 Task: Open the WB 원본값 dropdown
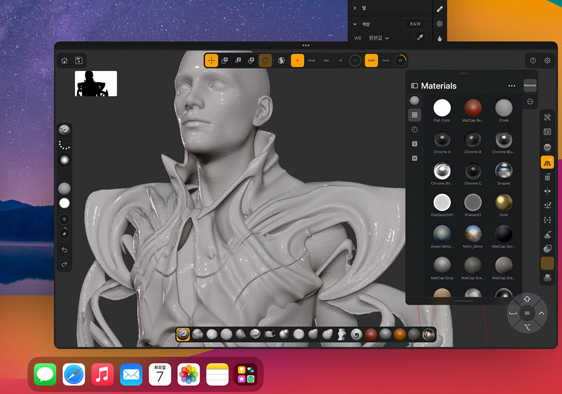[x=379, y=38]
